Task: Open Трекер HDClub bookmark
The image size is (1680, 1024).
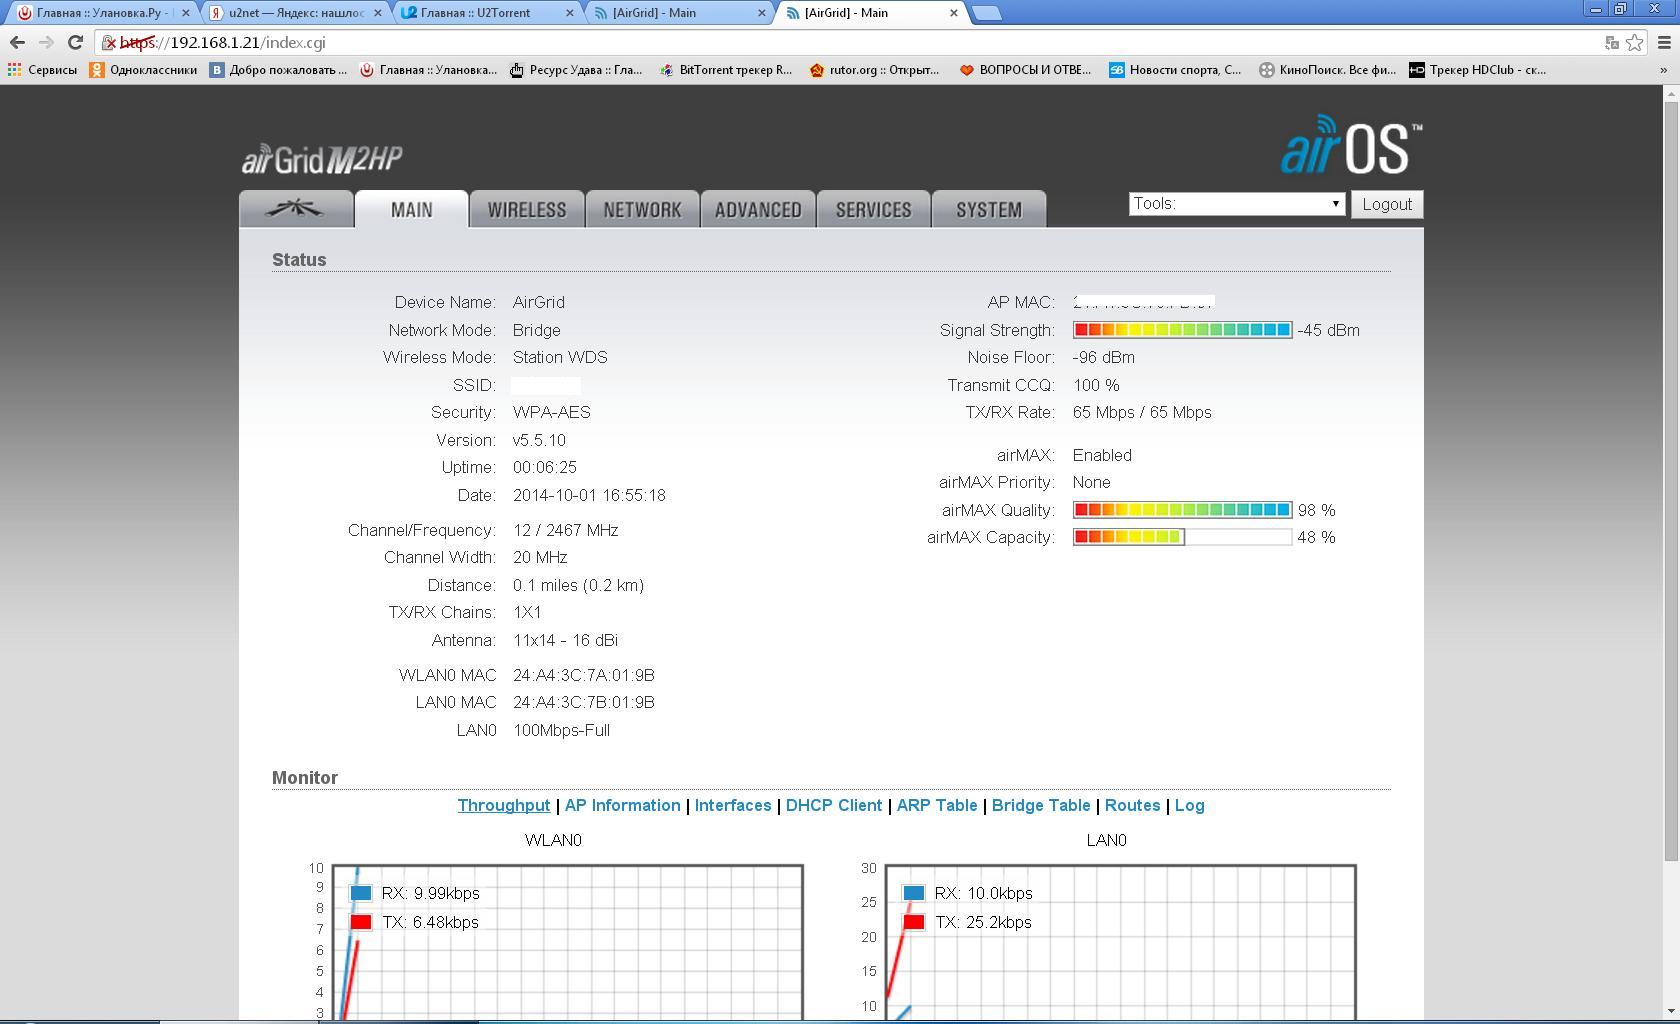Action: (x=1477, y=70)
